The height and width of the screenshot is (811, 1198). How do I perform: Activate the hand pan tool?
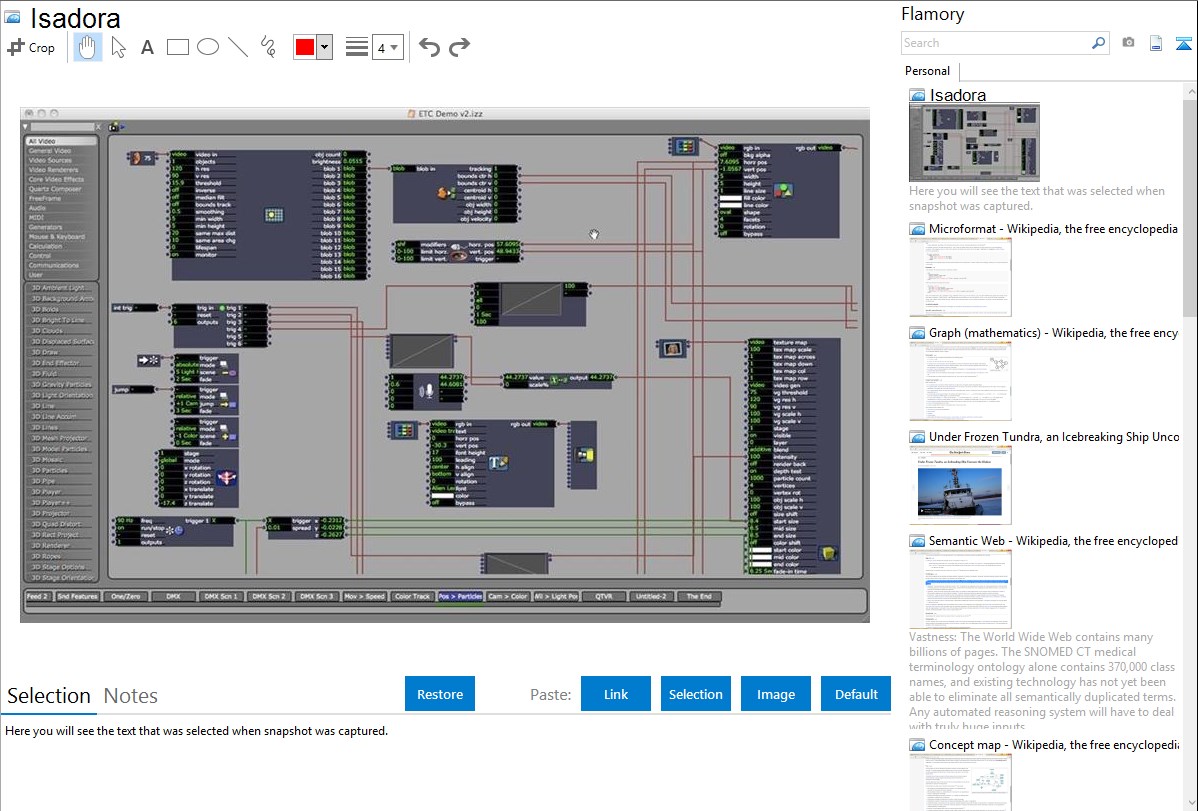coord(88,47)
